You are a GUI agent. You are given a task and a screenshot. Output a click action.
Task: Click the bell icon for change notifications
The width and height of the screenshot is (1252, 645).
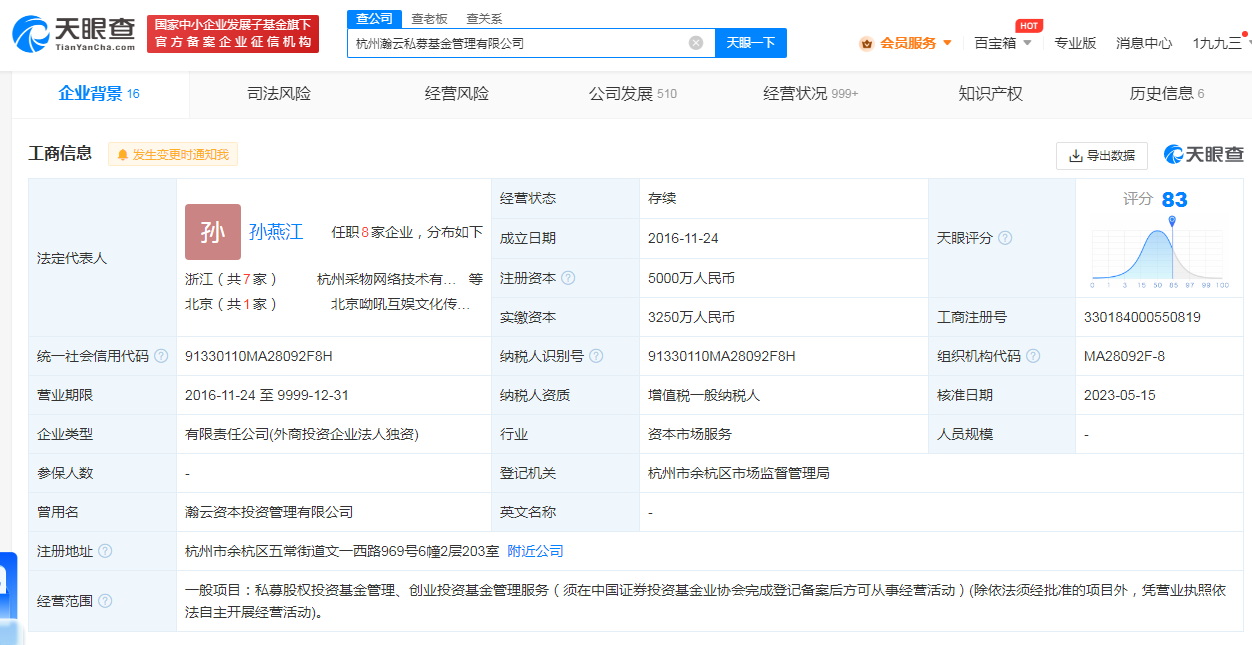123,155
